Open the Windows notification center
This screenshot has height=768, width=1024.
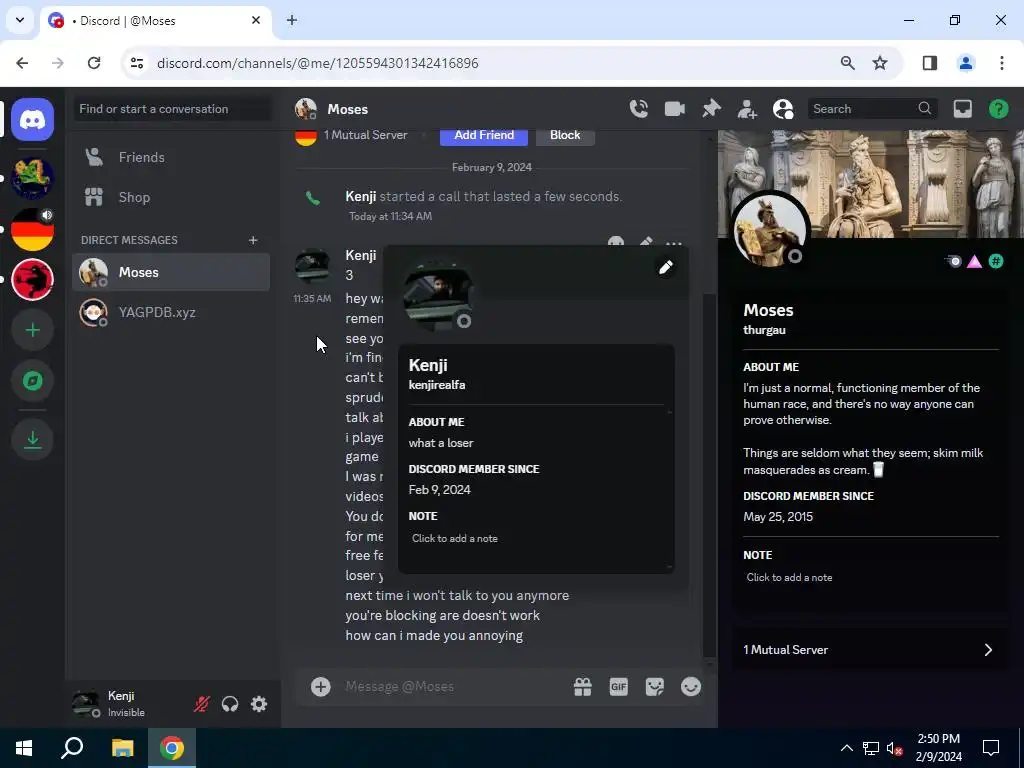coord(991,748)
